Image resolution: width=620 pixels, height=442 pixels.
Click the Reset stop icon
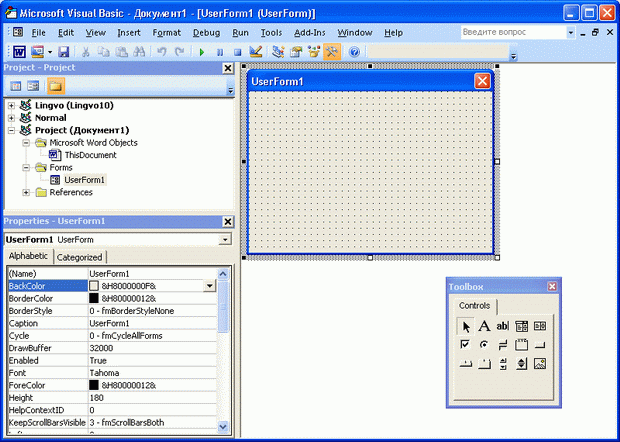point(238,52)
